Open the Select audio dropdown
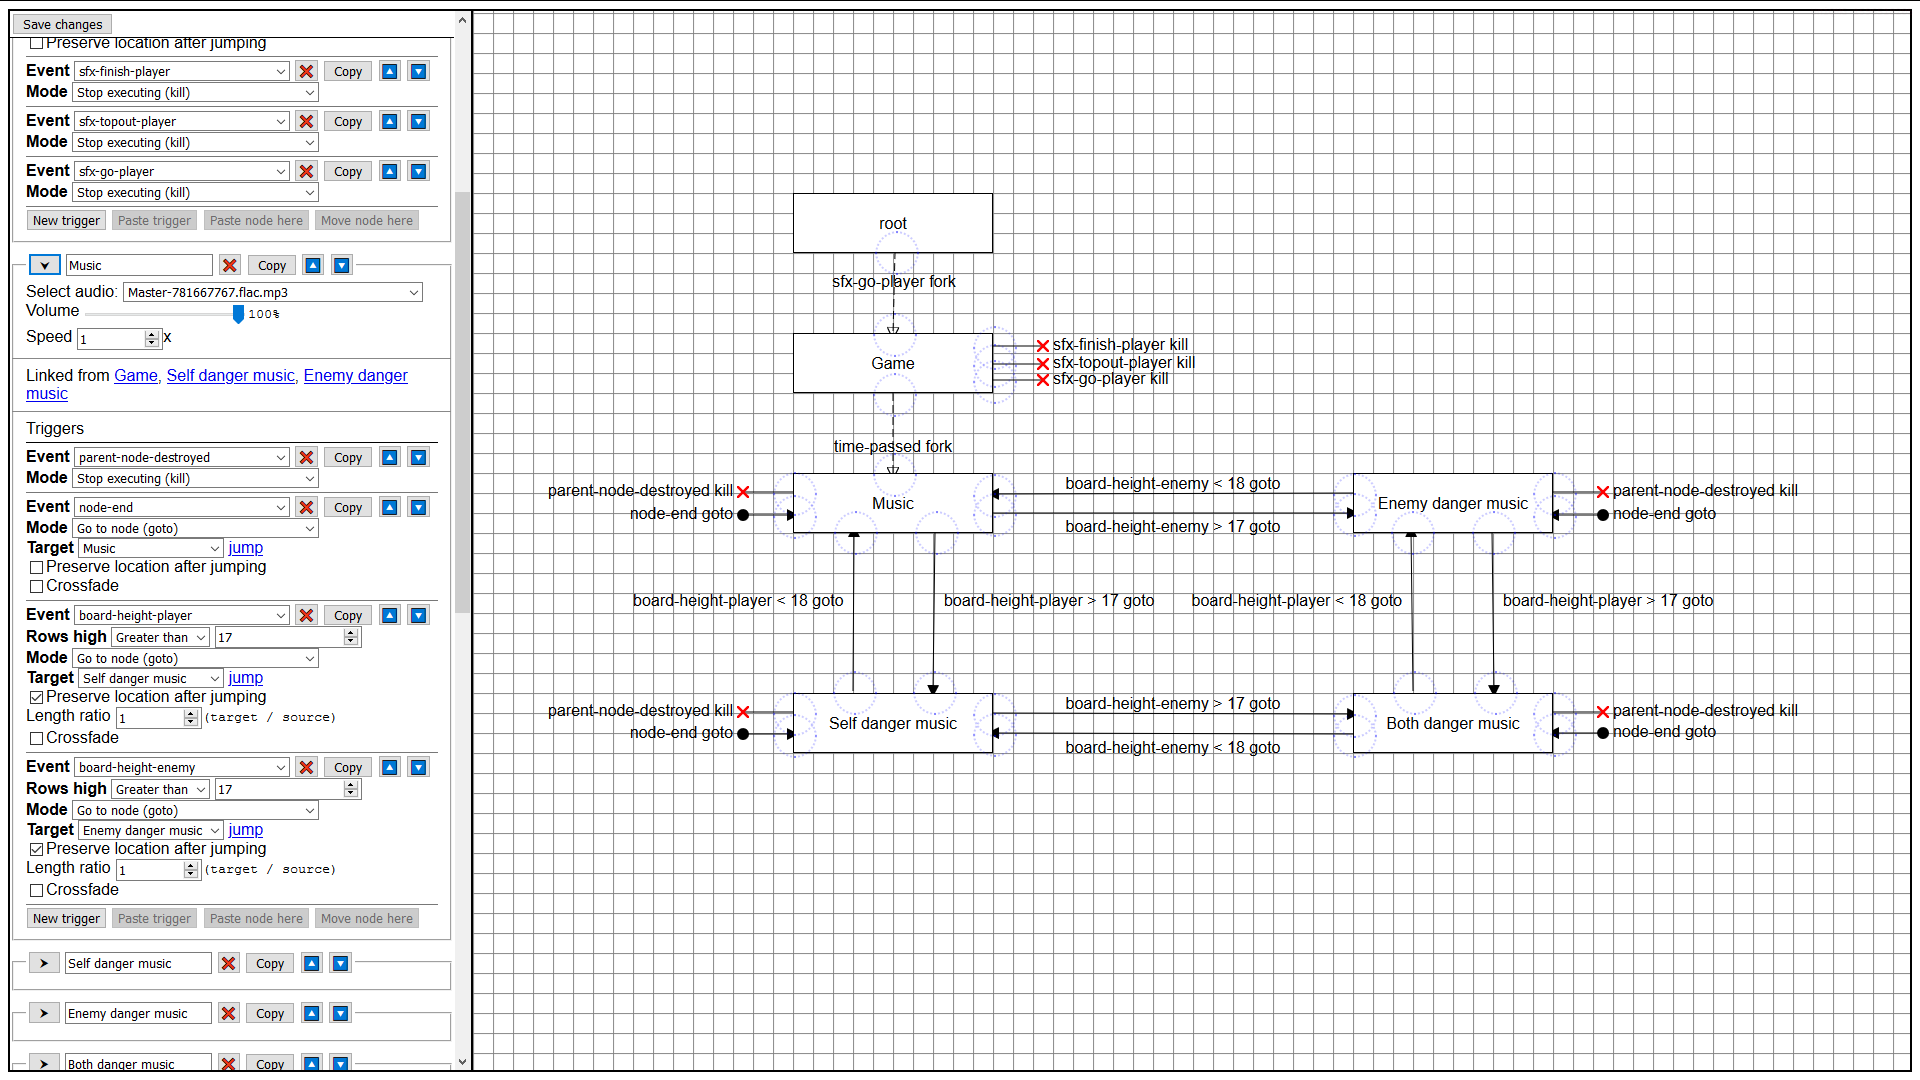The image size is (1920, 1080). [x=272, y=292]
